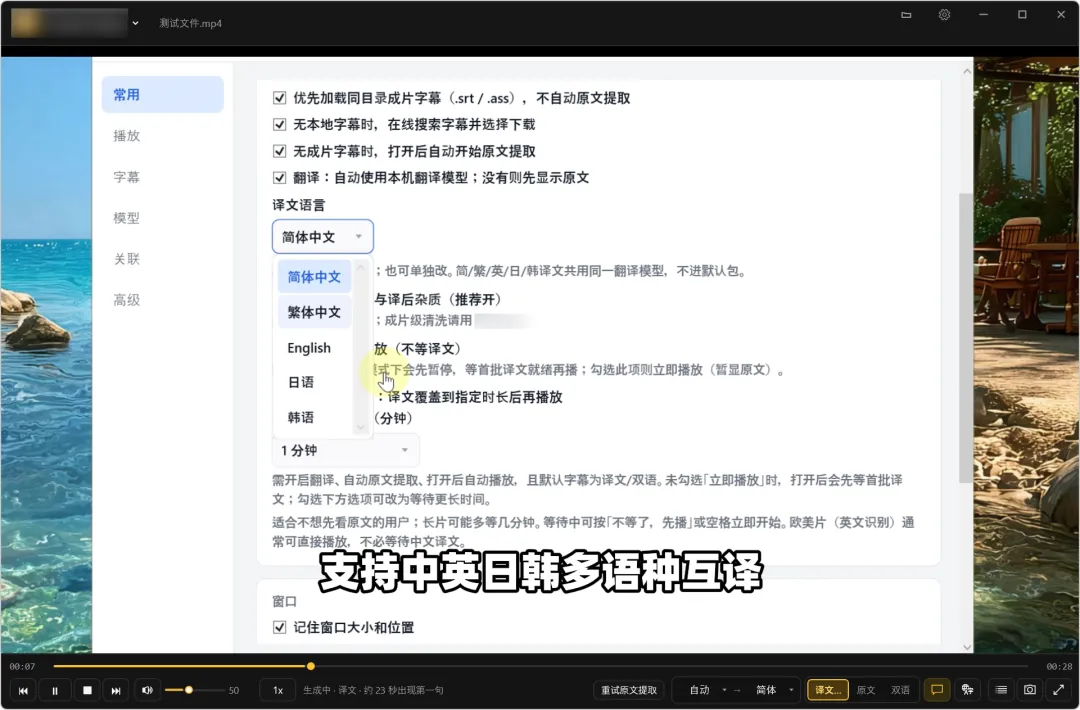This screenshot has height=710, width=1080.
Task: Click the video progress bar handle
Action: point(311,666)
